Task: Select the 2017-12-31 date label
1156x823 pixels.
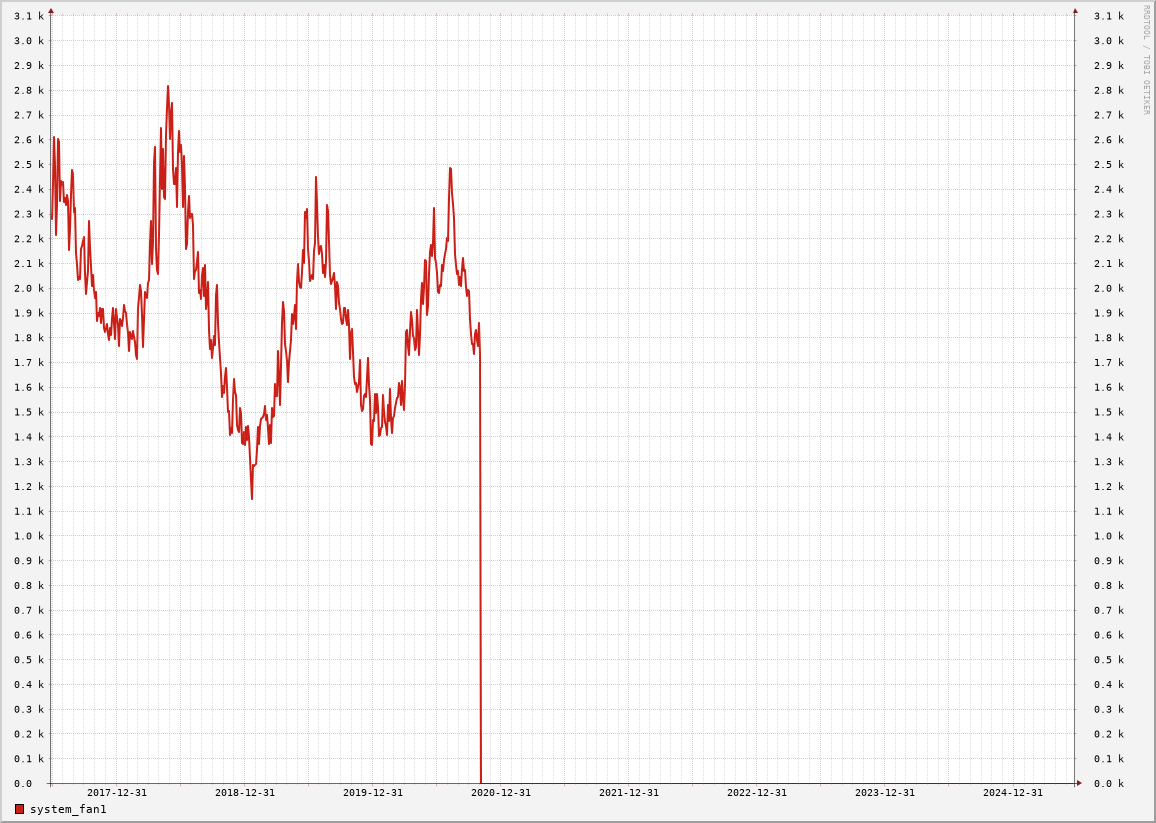Action: pyautogui.click(x=116, y=793)
